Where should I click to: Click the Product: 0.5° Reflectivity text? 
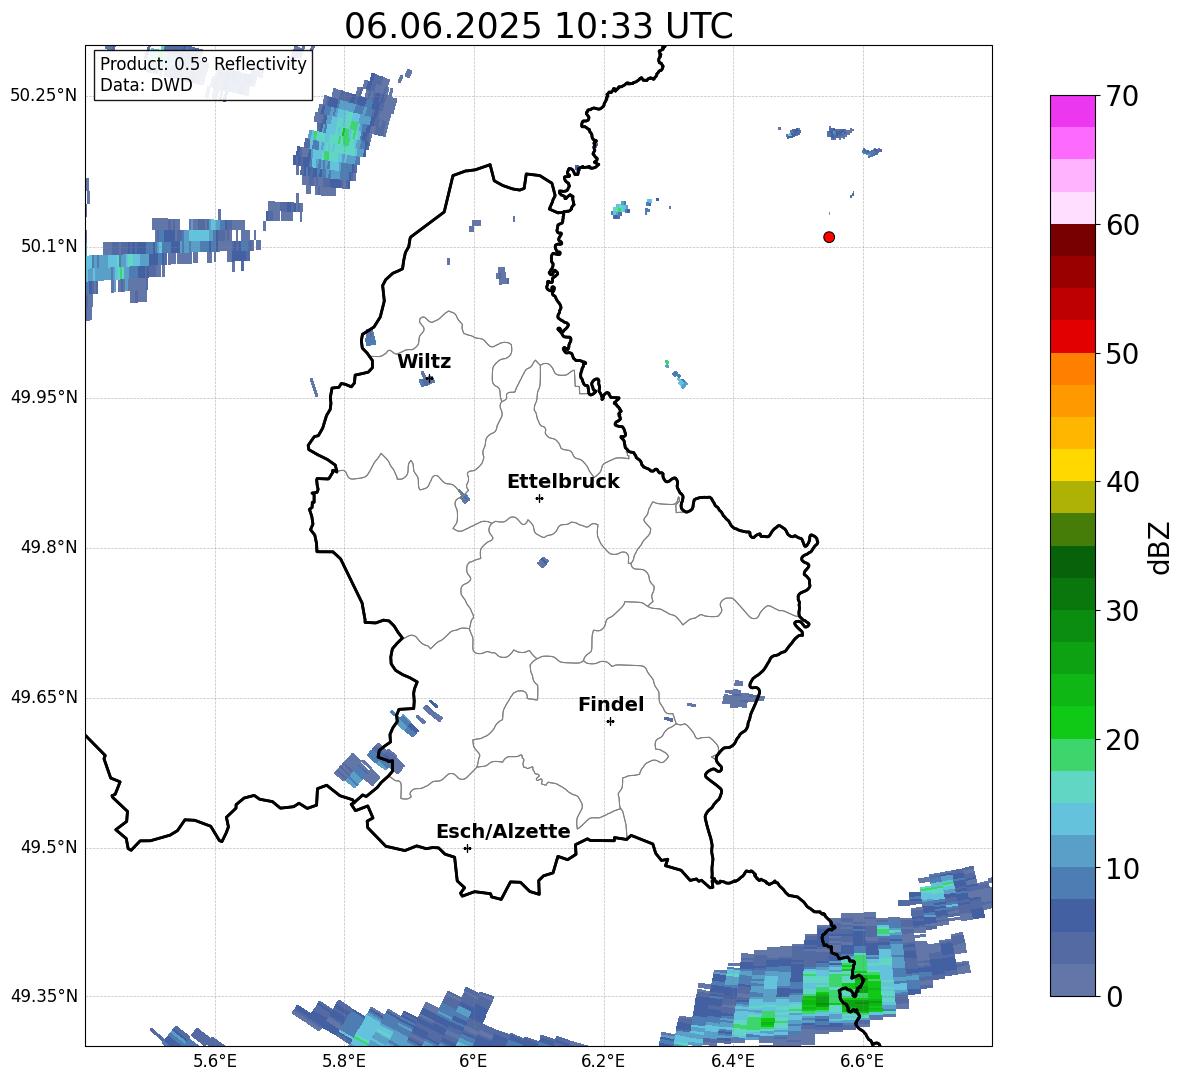(x=203, y=64)
